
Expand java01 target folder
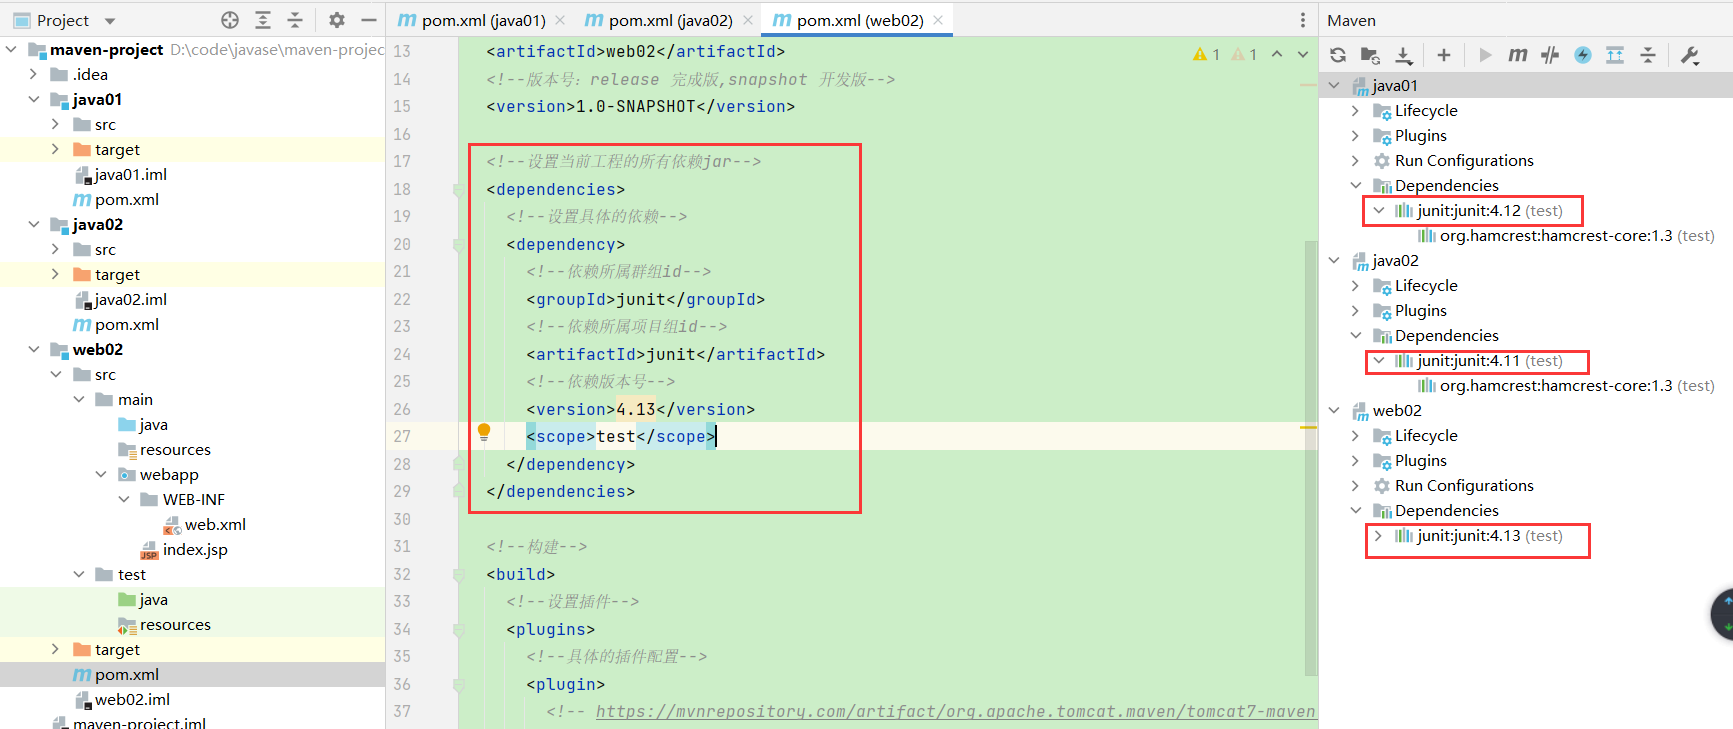(55, 149)
